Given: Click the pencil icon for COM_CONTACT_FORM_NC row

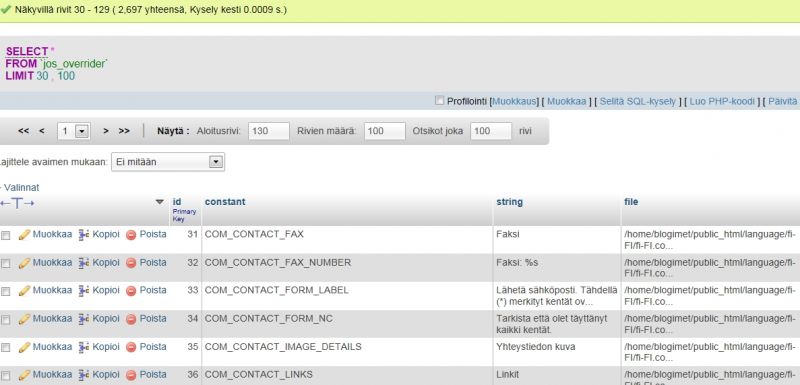Looking at the screenshot, I should 24,319.
